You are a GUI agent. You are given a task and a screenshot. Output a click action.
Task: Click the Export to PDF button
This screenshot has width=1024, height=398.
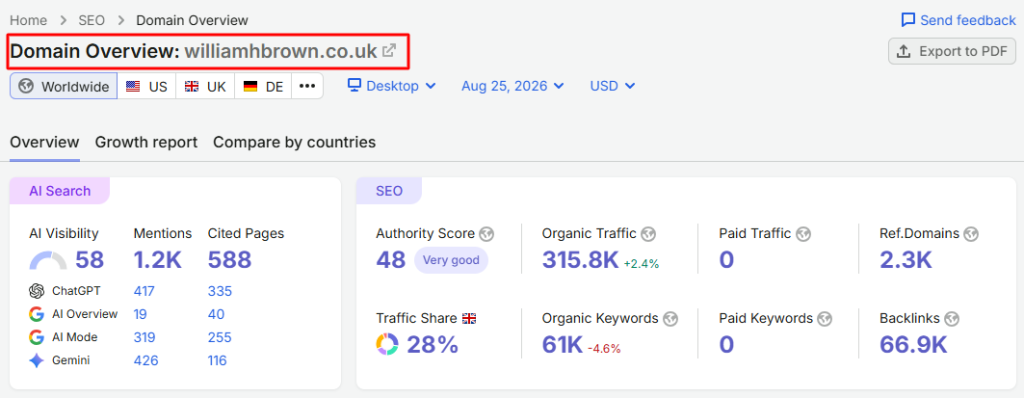pyautogui.click(x=952, y=52)
